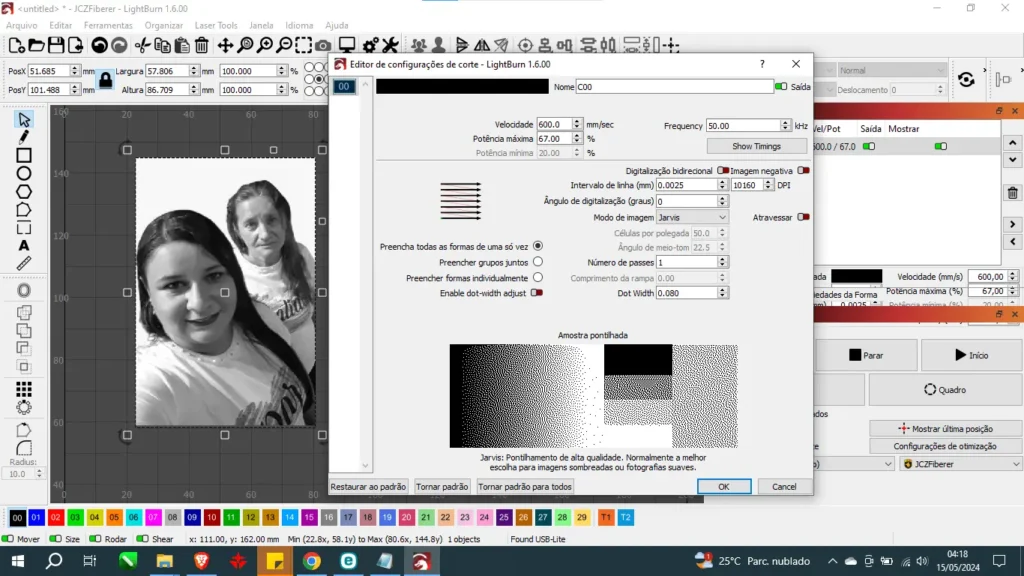
Task: Open the Arquivo menu
Action: point(22,25)
